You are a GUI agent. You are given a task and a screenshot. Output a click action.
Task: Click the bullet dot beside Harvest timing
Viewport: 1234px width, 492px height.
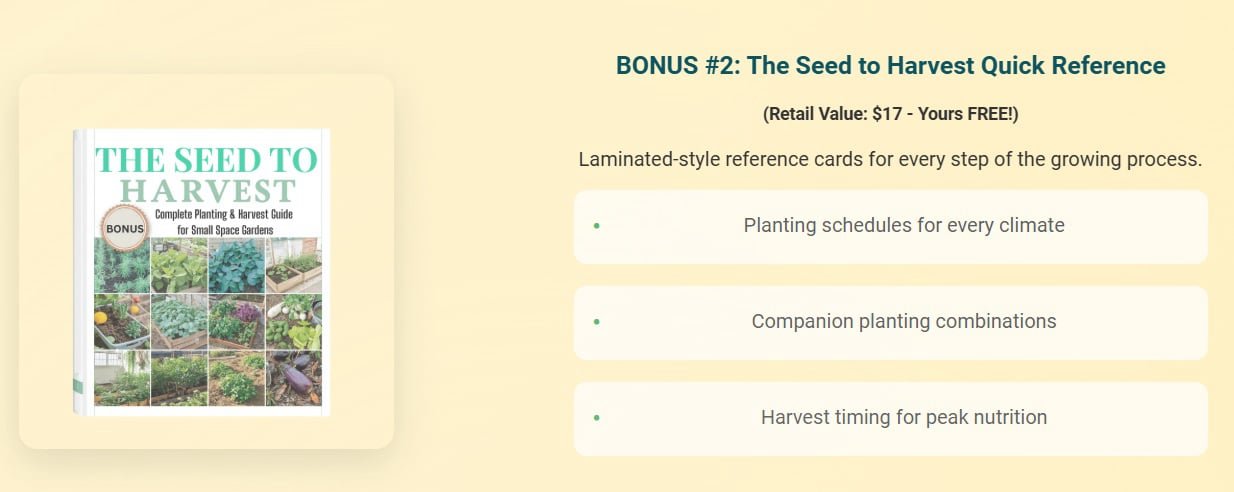[597, 418]
